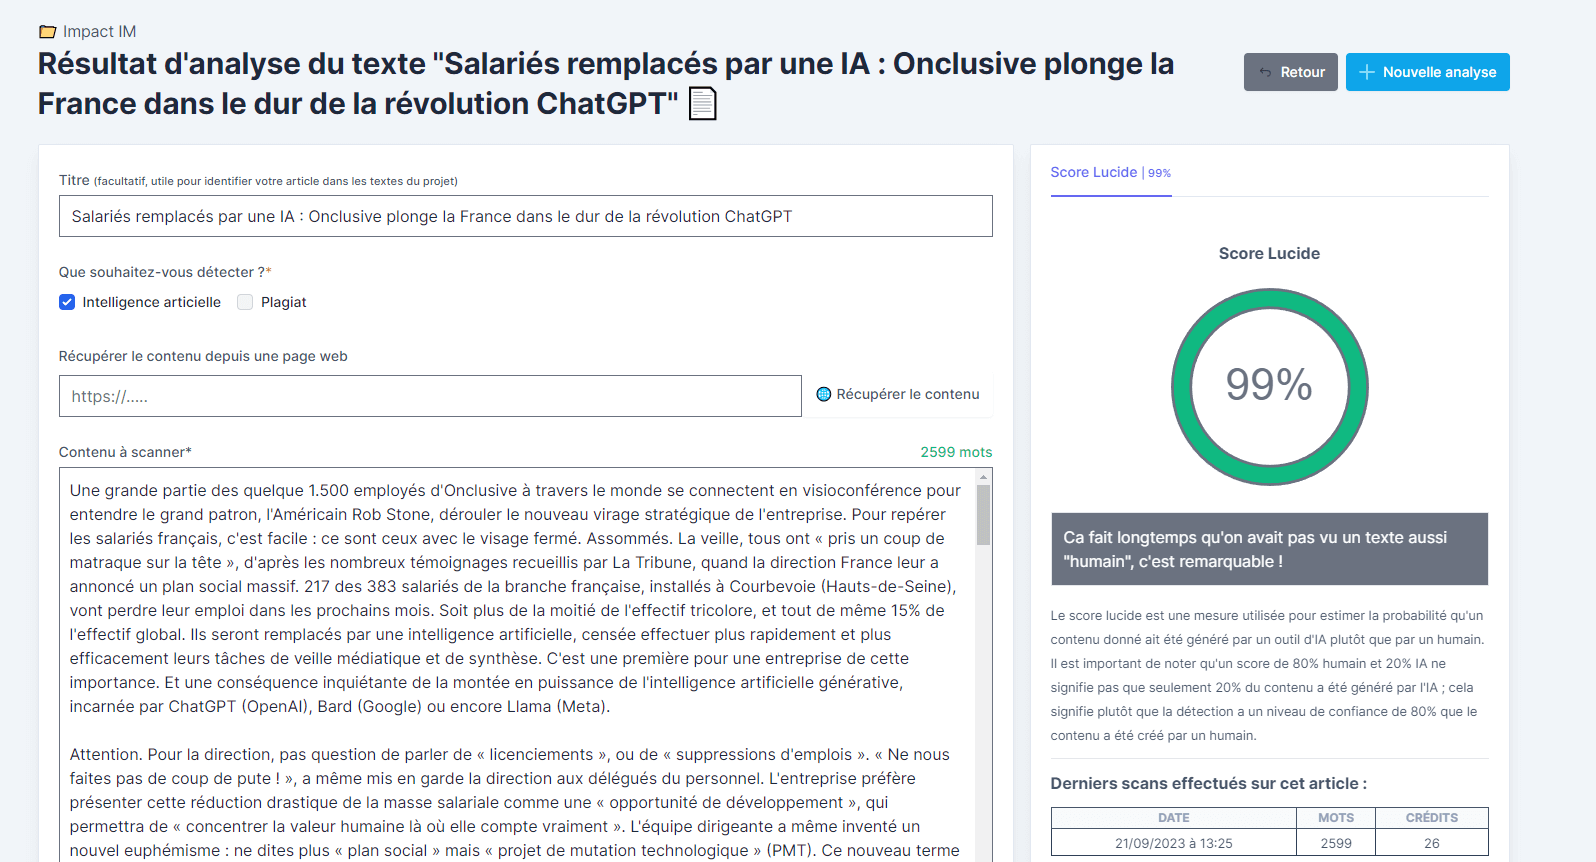Click the plus icon on Nouvelle analyse

click(1366, 72)
